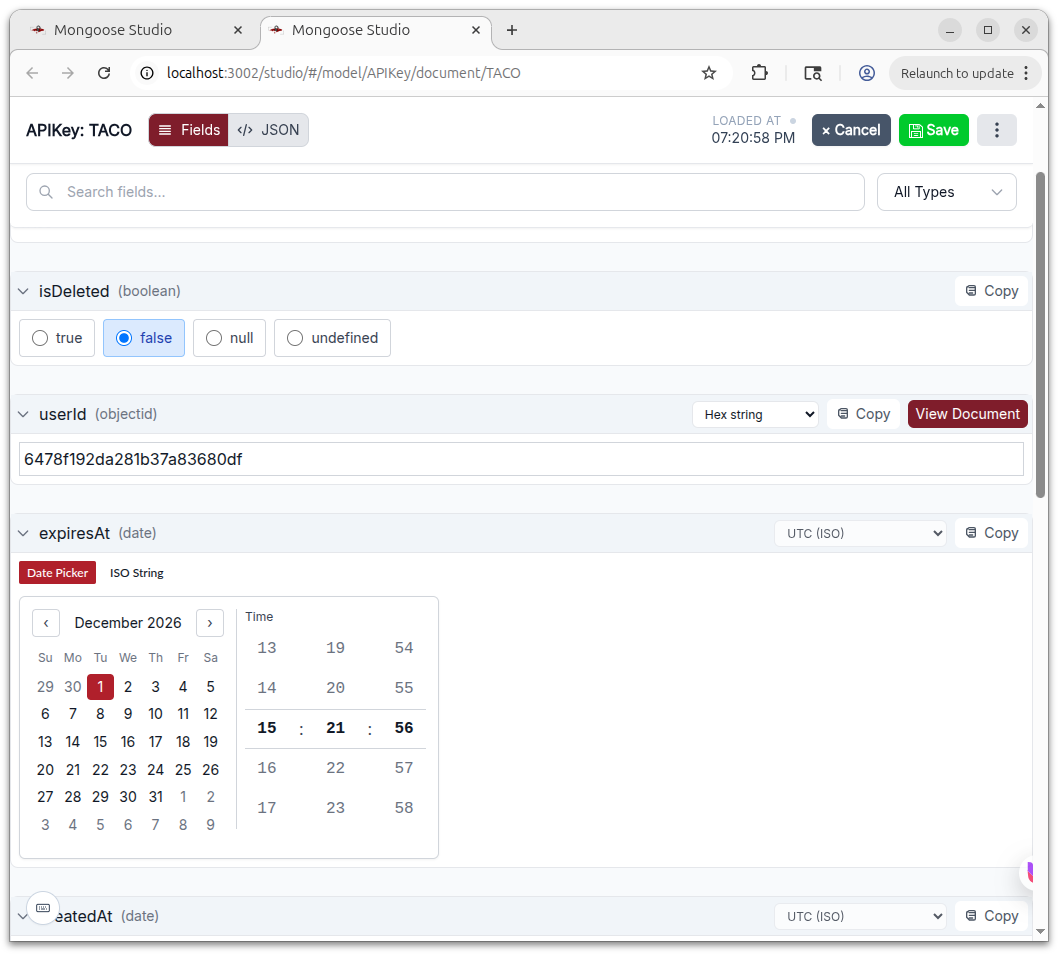
Task: Go to next month in date picker
Action: [210, 623]
